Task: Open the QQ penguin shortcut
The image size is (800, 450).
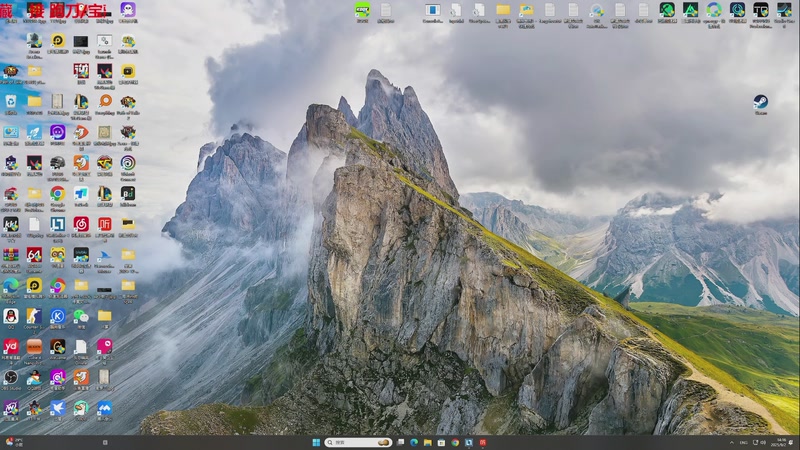Action: [x=11, y=317]
